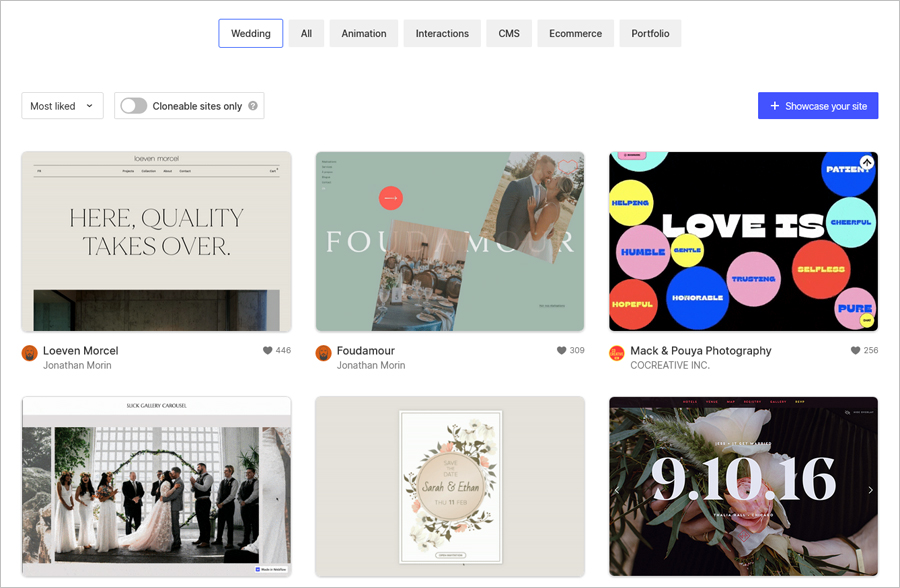Screen dimensions: 900x588
Task: Switch to the Animation category tab
Action: (x=364, y=33)
